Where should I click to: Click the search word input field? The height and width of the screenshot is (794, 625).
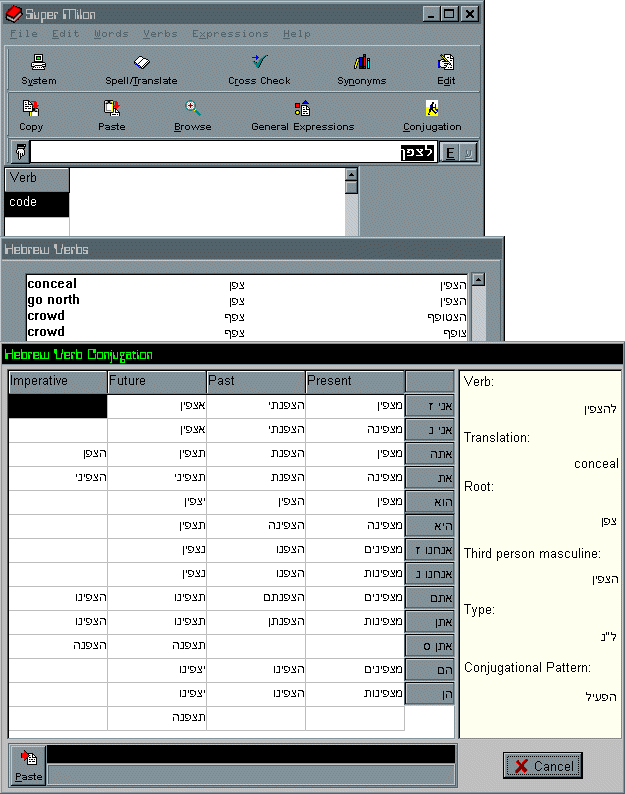point(233,152)
